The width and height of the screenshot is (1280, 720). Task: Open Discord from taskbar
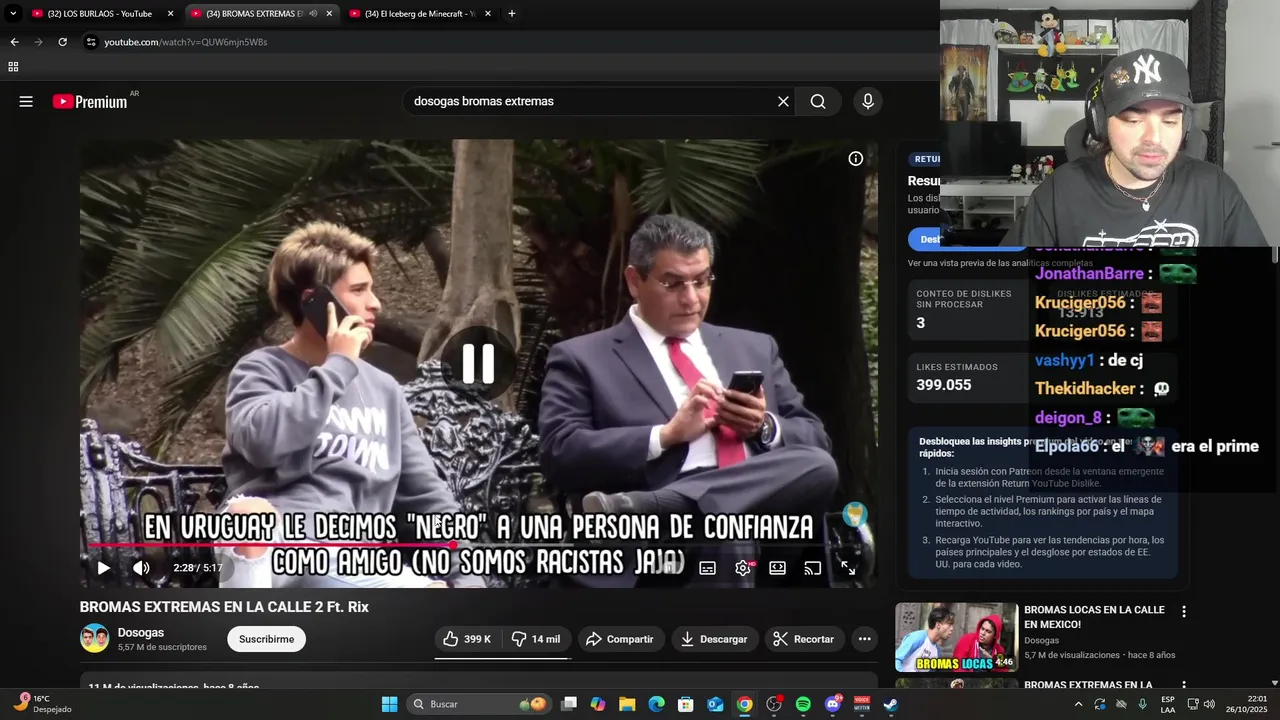coord(832,704)
